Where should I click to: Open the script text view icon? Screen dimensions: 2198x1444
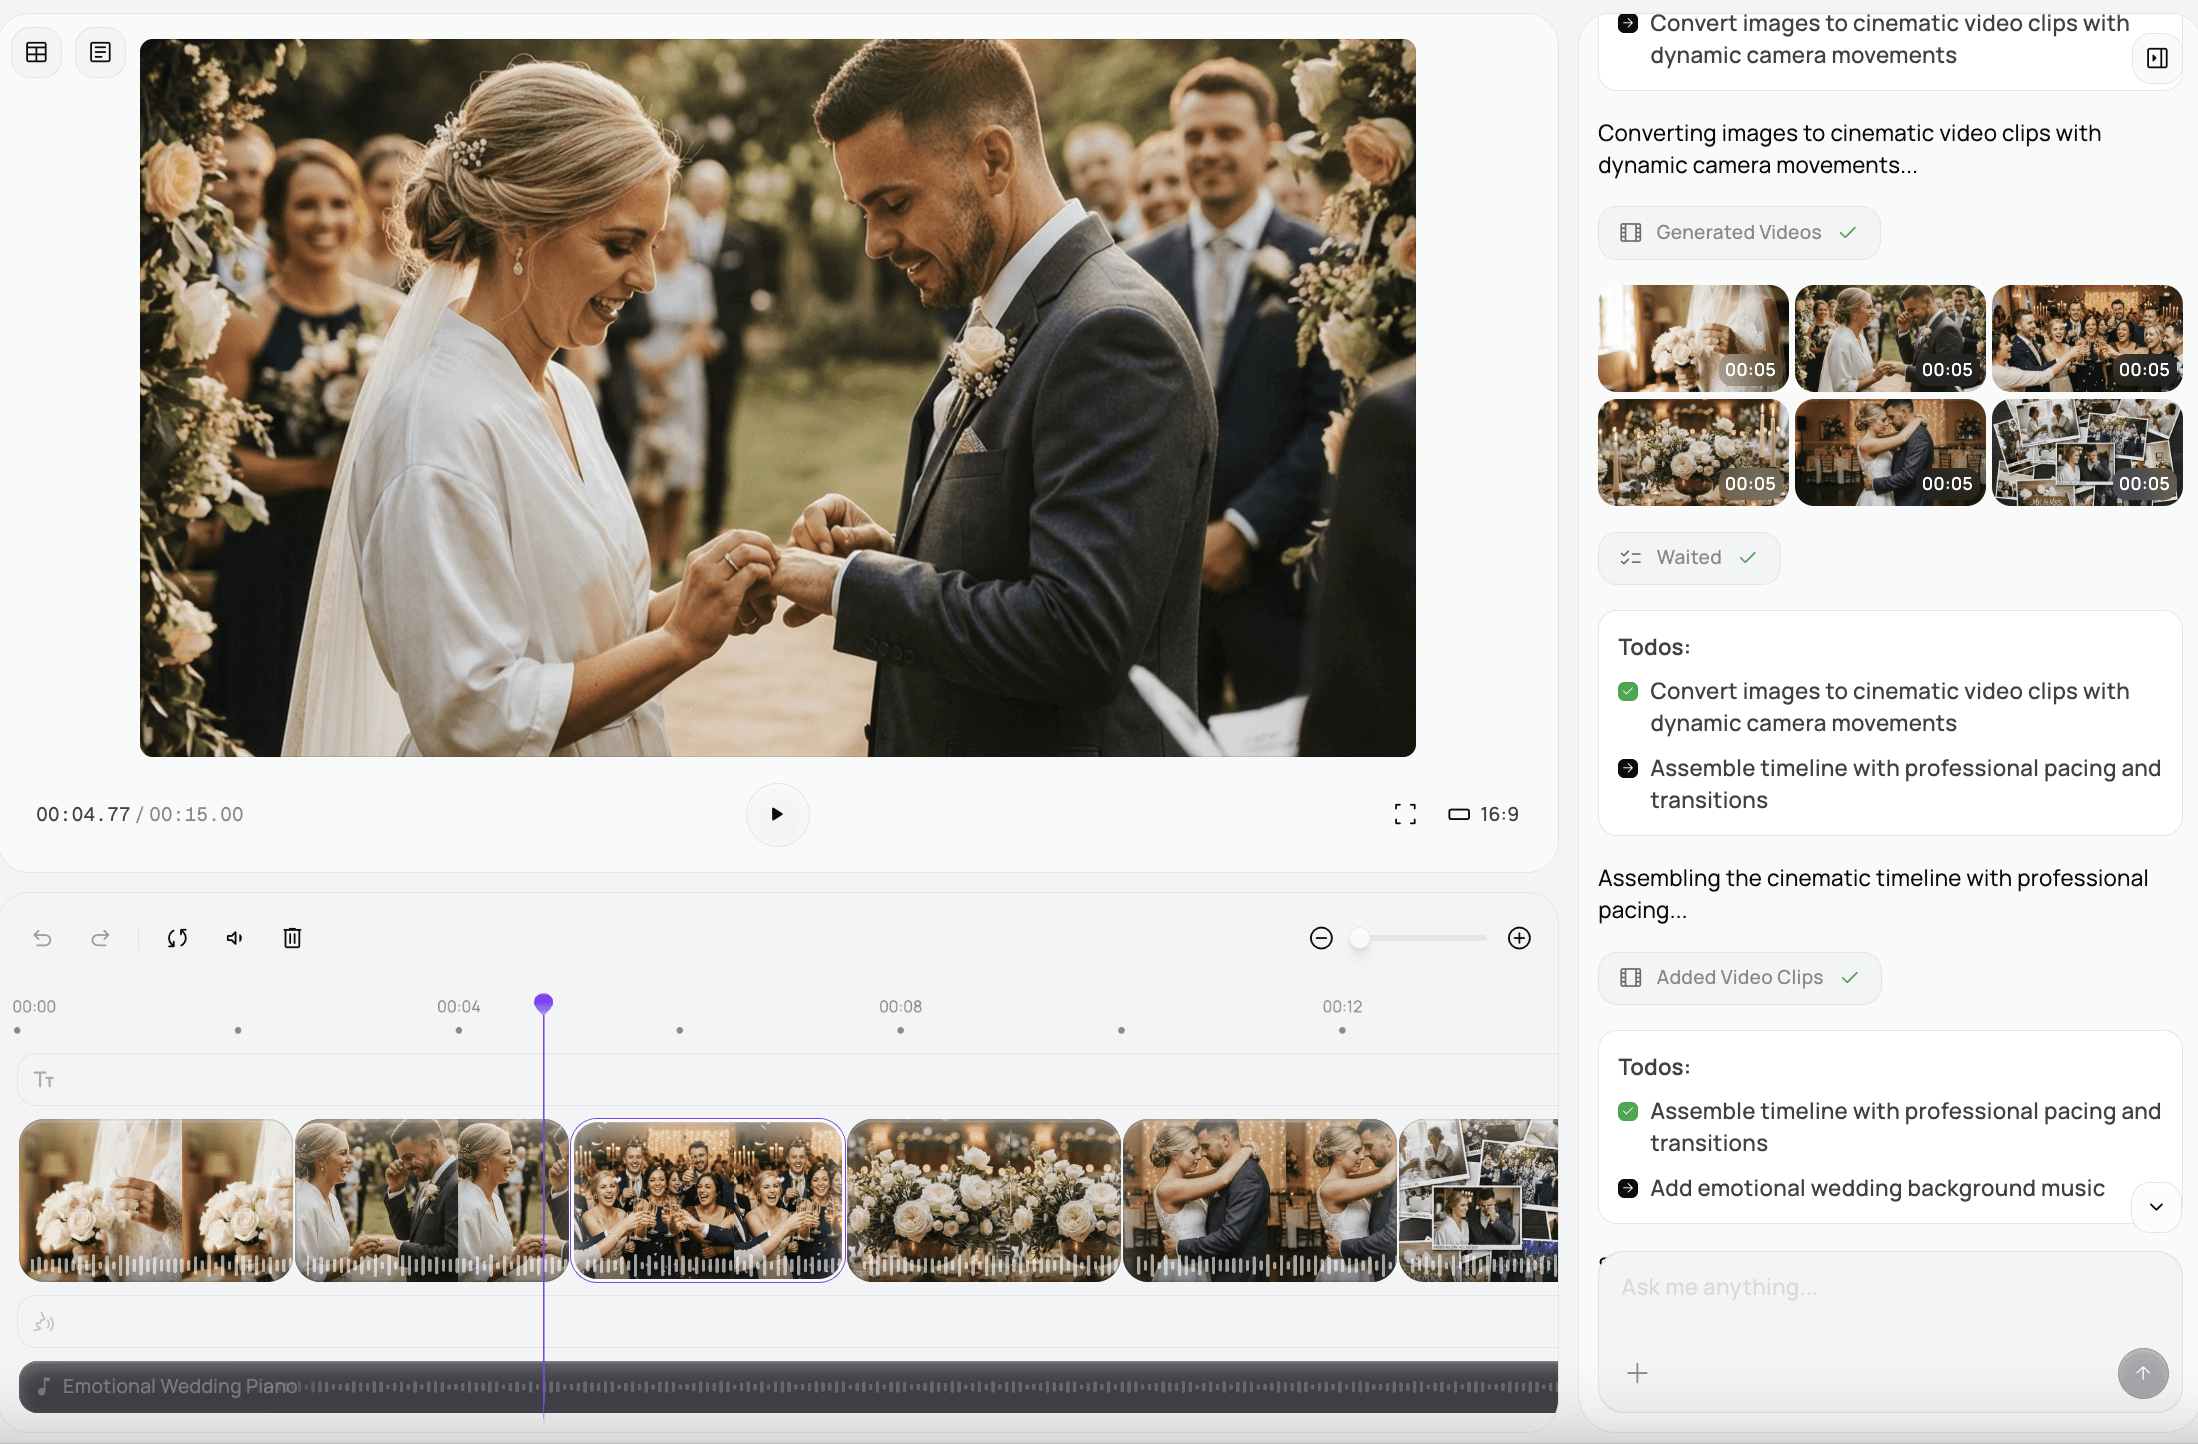(x=100, y=52)
